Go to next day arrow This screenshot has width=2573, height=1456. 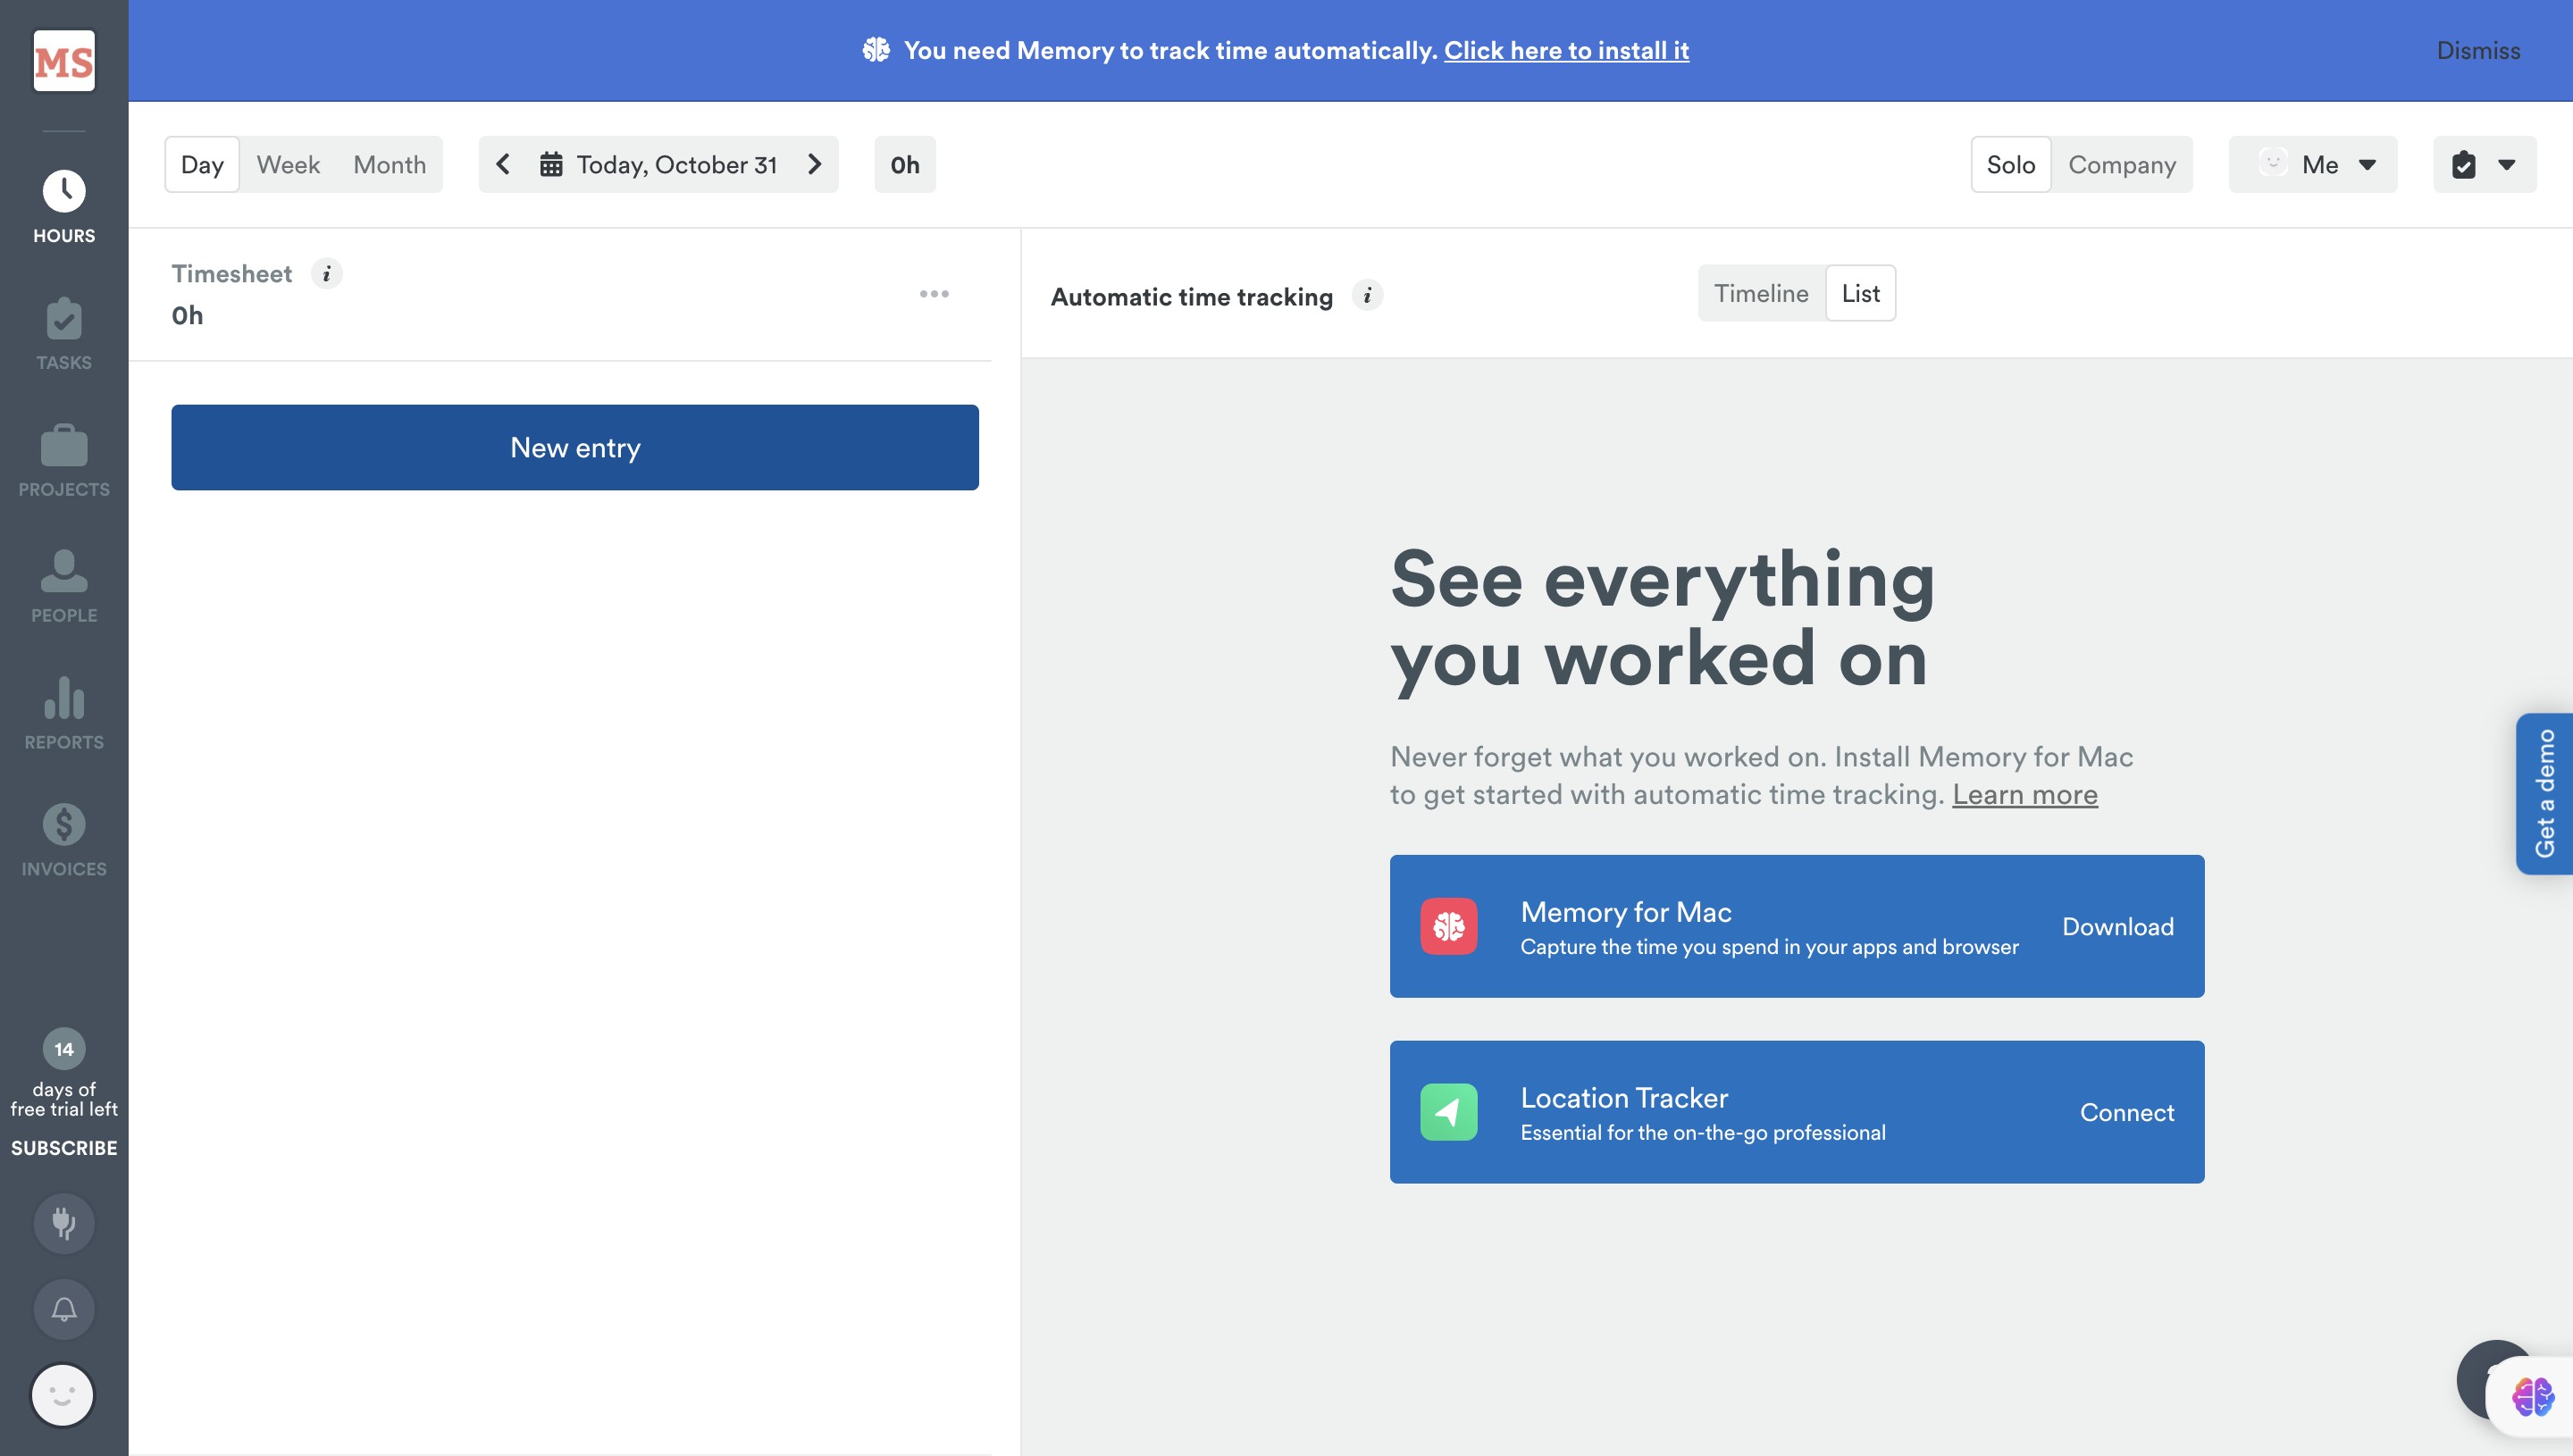coord(815,164)
